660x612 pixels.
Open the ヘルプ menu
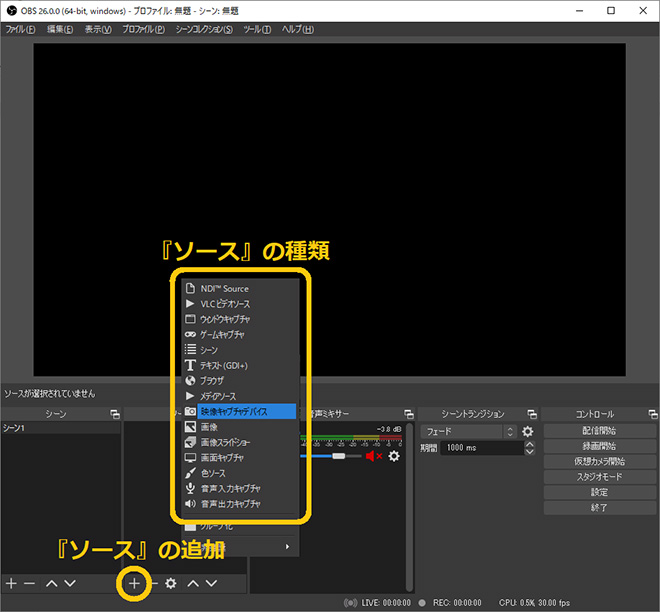coord(298,29)
